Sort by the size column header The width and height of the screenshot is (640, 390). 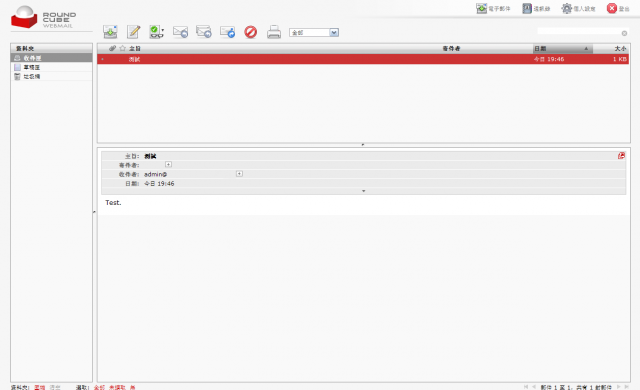click(x=620, y=49)
